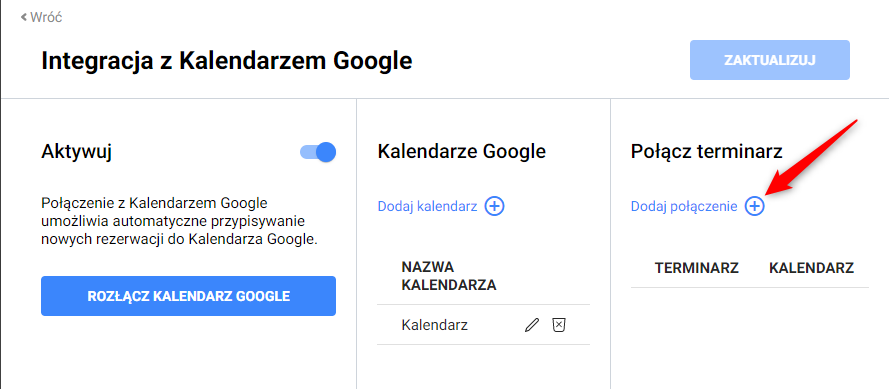Select the Kalendarz row name in the list
Image resolution: width=889 pixels, height=389 pixels.
(434, 325)
